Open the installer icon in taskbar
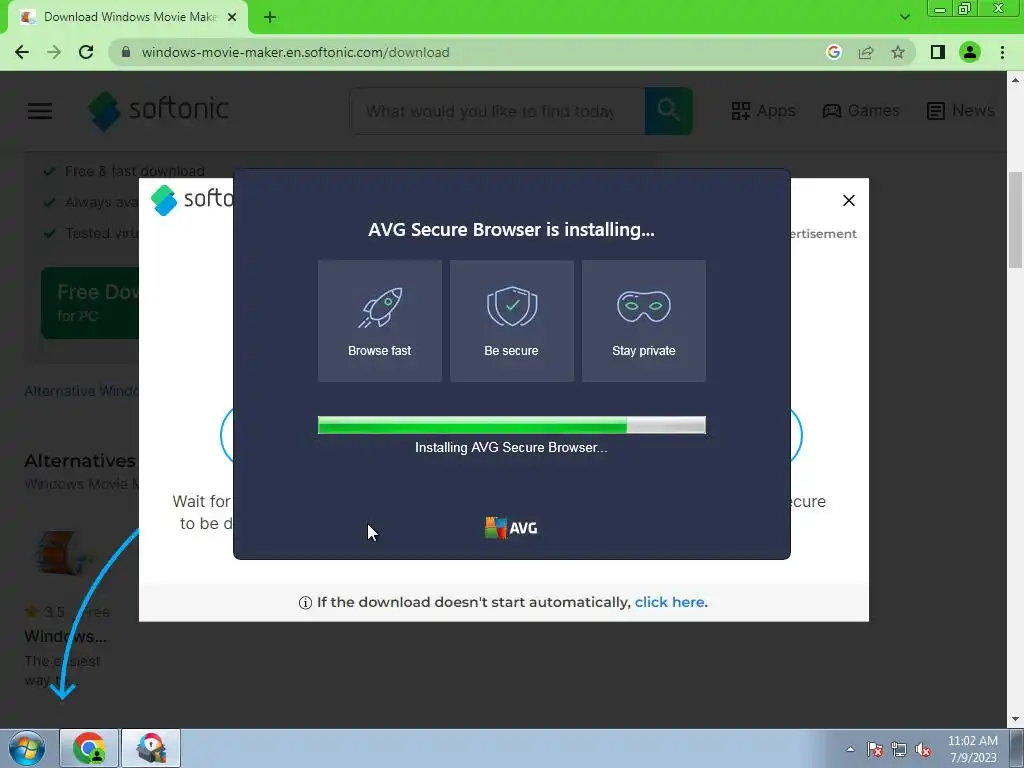 pos(151,748)
